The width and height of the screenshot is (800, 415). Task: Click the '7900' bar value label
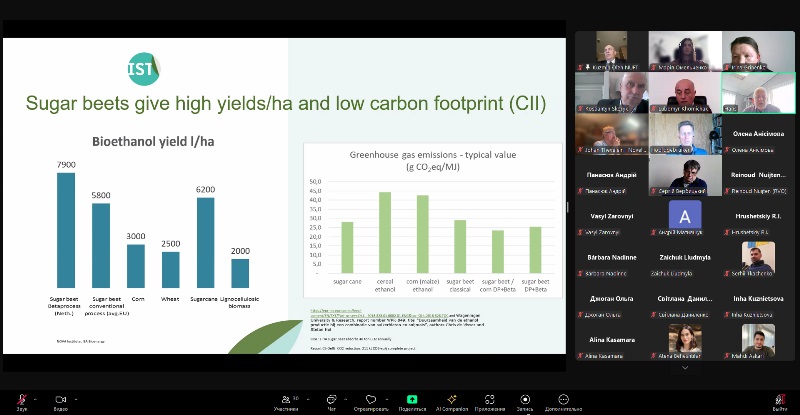(x=66, y=164)
